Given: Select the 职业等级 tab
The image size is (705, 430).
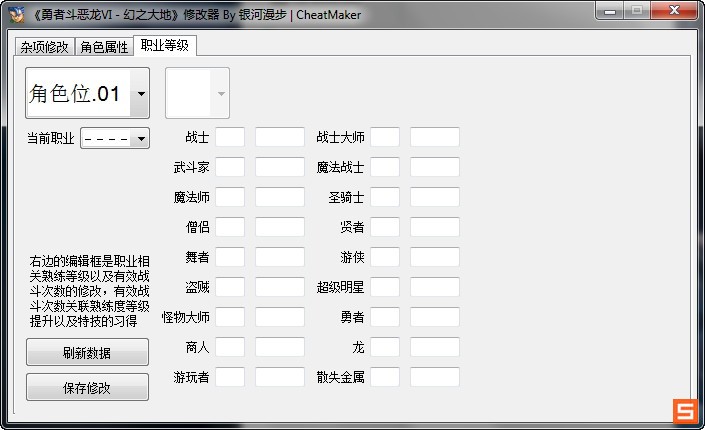Looking at the screenshot, I should point(165,46).
